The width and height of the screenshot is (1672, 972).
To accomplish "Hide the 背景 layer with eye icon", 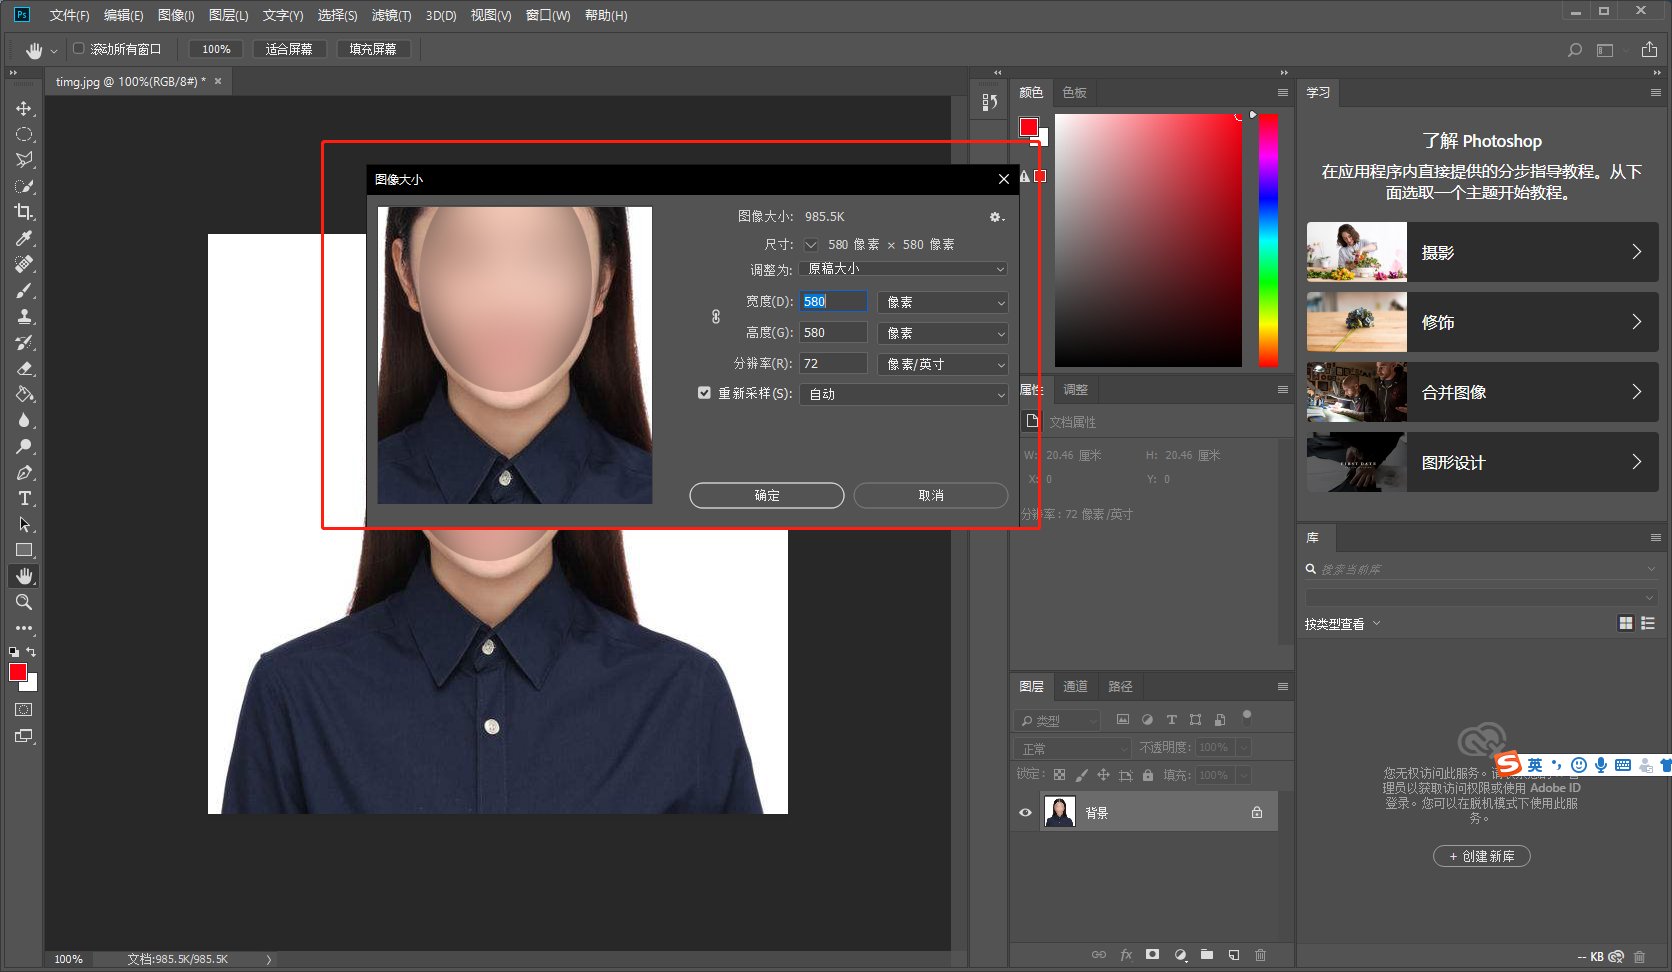I will point(1025,812).
